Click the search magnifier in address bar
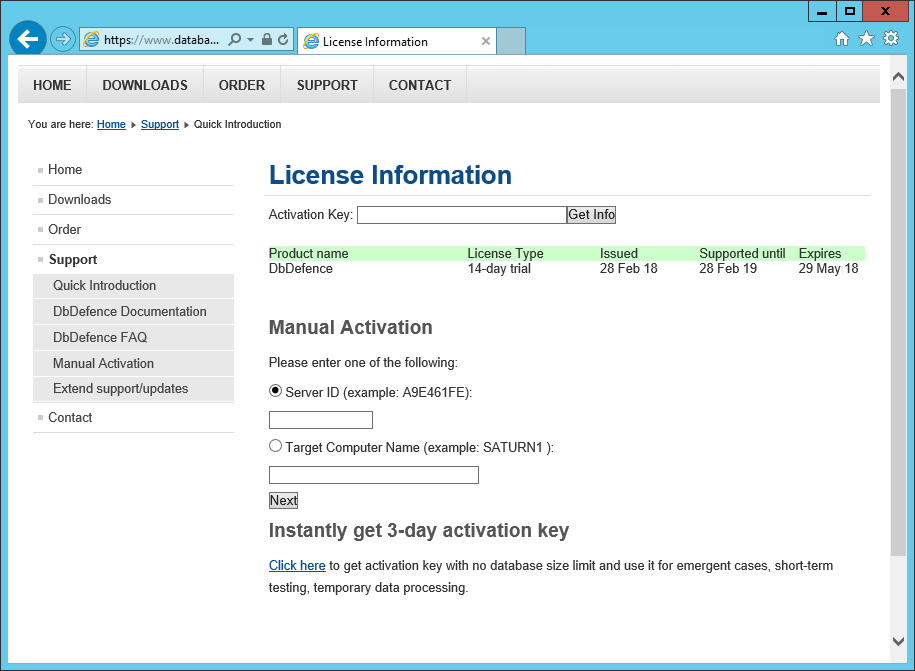915x671 pixels. (235, 40)
